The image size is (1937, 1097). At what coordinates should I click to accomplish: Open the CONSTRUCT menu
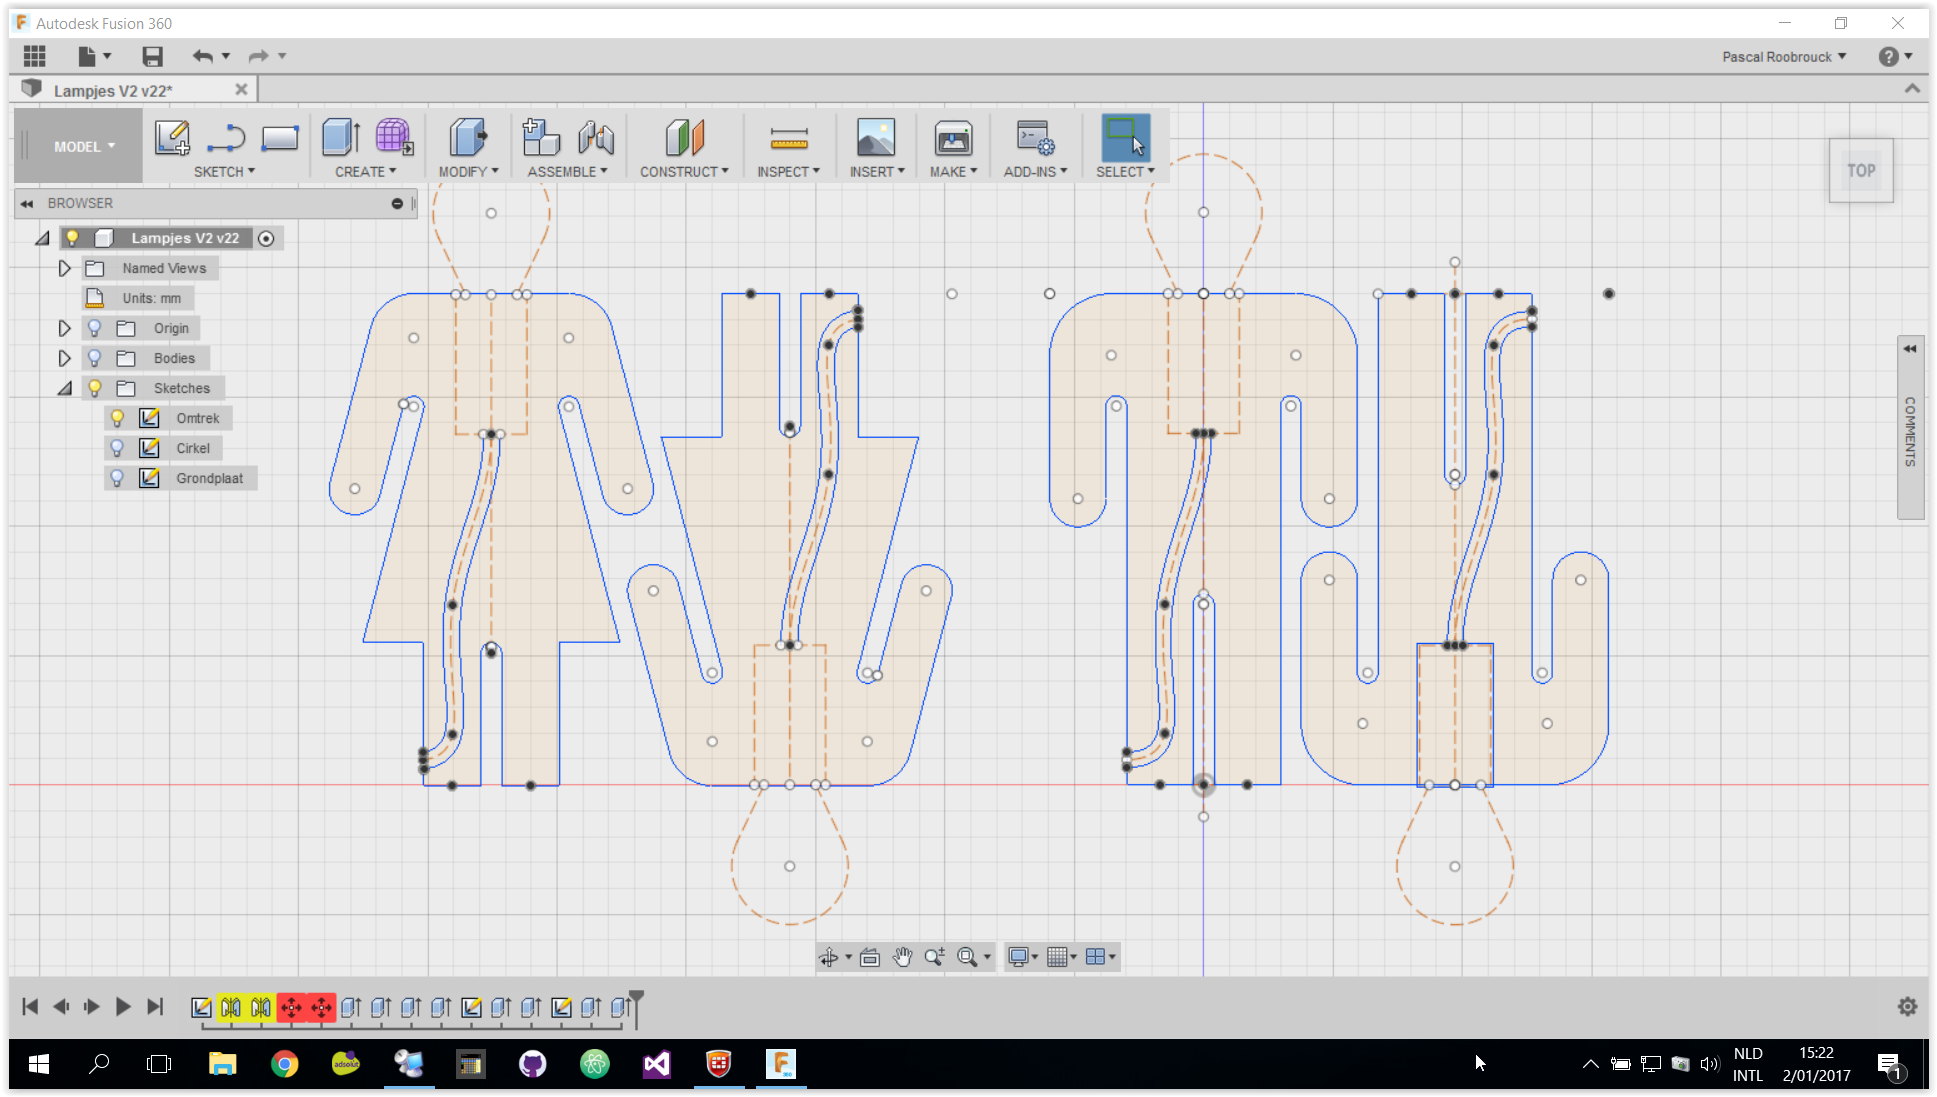684,172
